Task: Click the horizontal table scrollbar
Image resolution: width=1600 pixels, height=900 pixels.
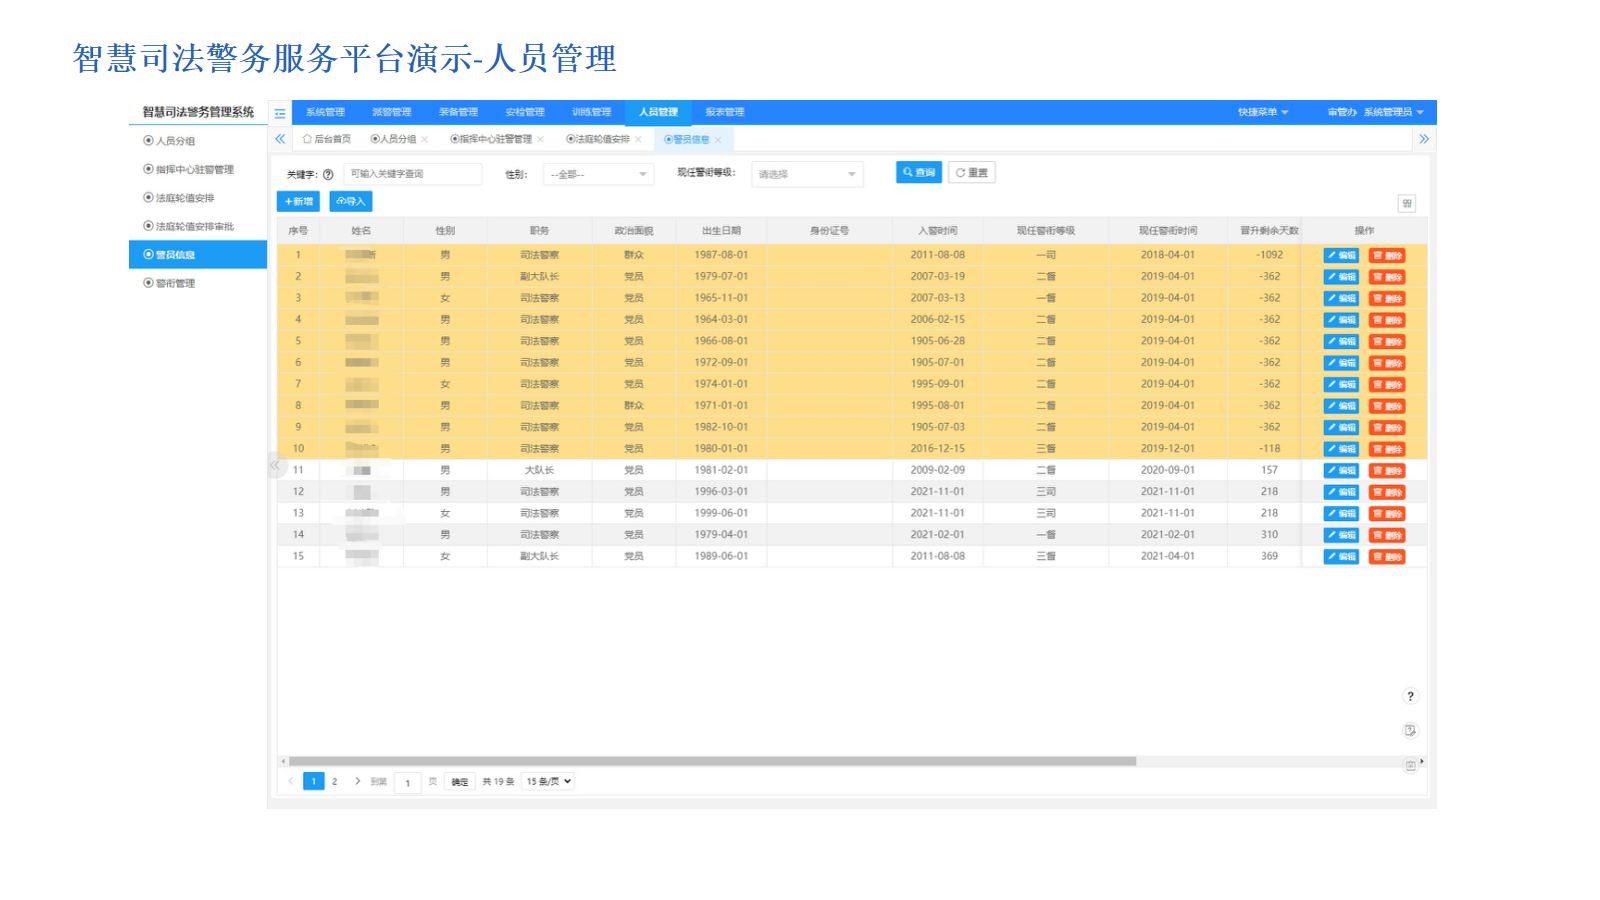Action: 712,762
